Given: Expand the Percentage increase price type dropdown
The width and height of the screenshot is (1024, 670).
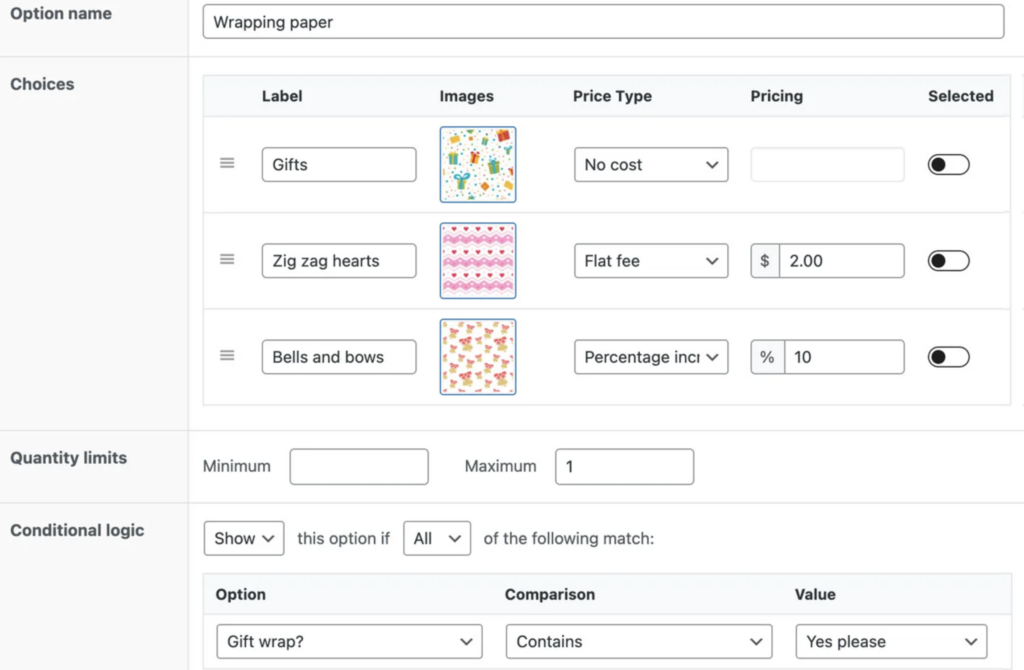Looking at the screenshot, I should (651, 357).
